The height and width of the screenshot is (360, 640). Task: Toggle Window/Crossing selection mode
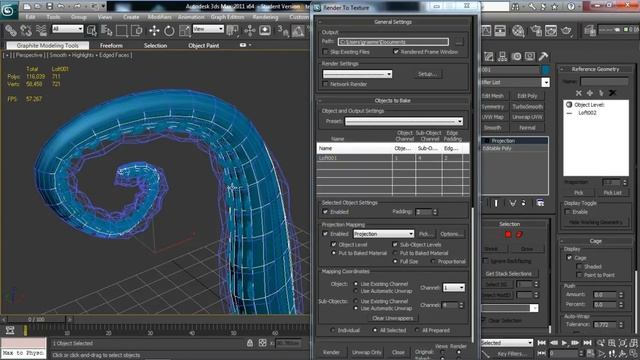point(137,31)
